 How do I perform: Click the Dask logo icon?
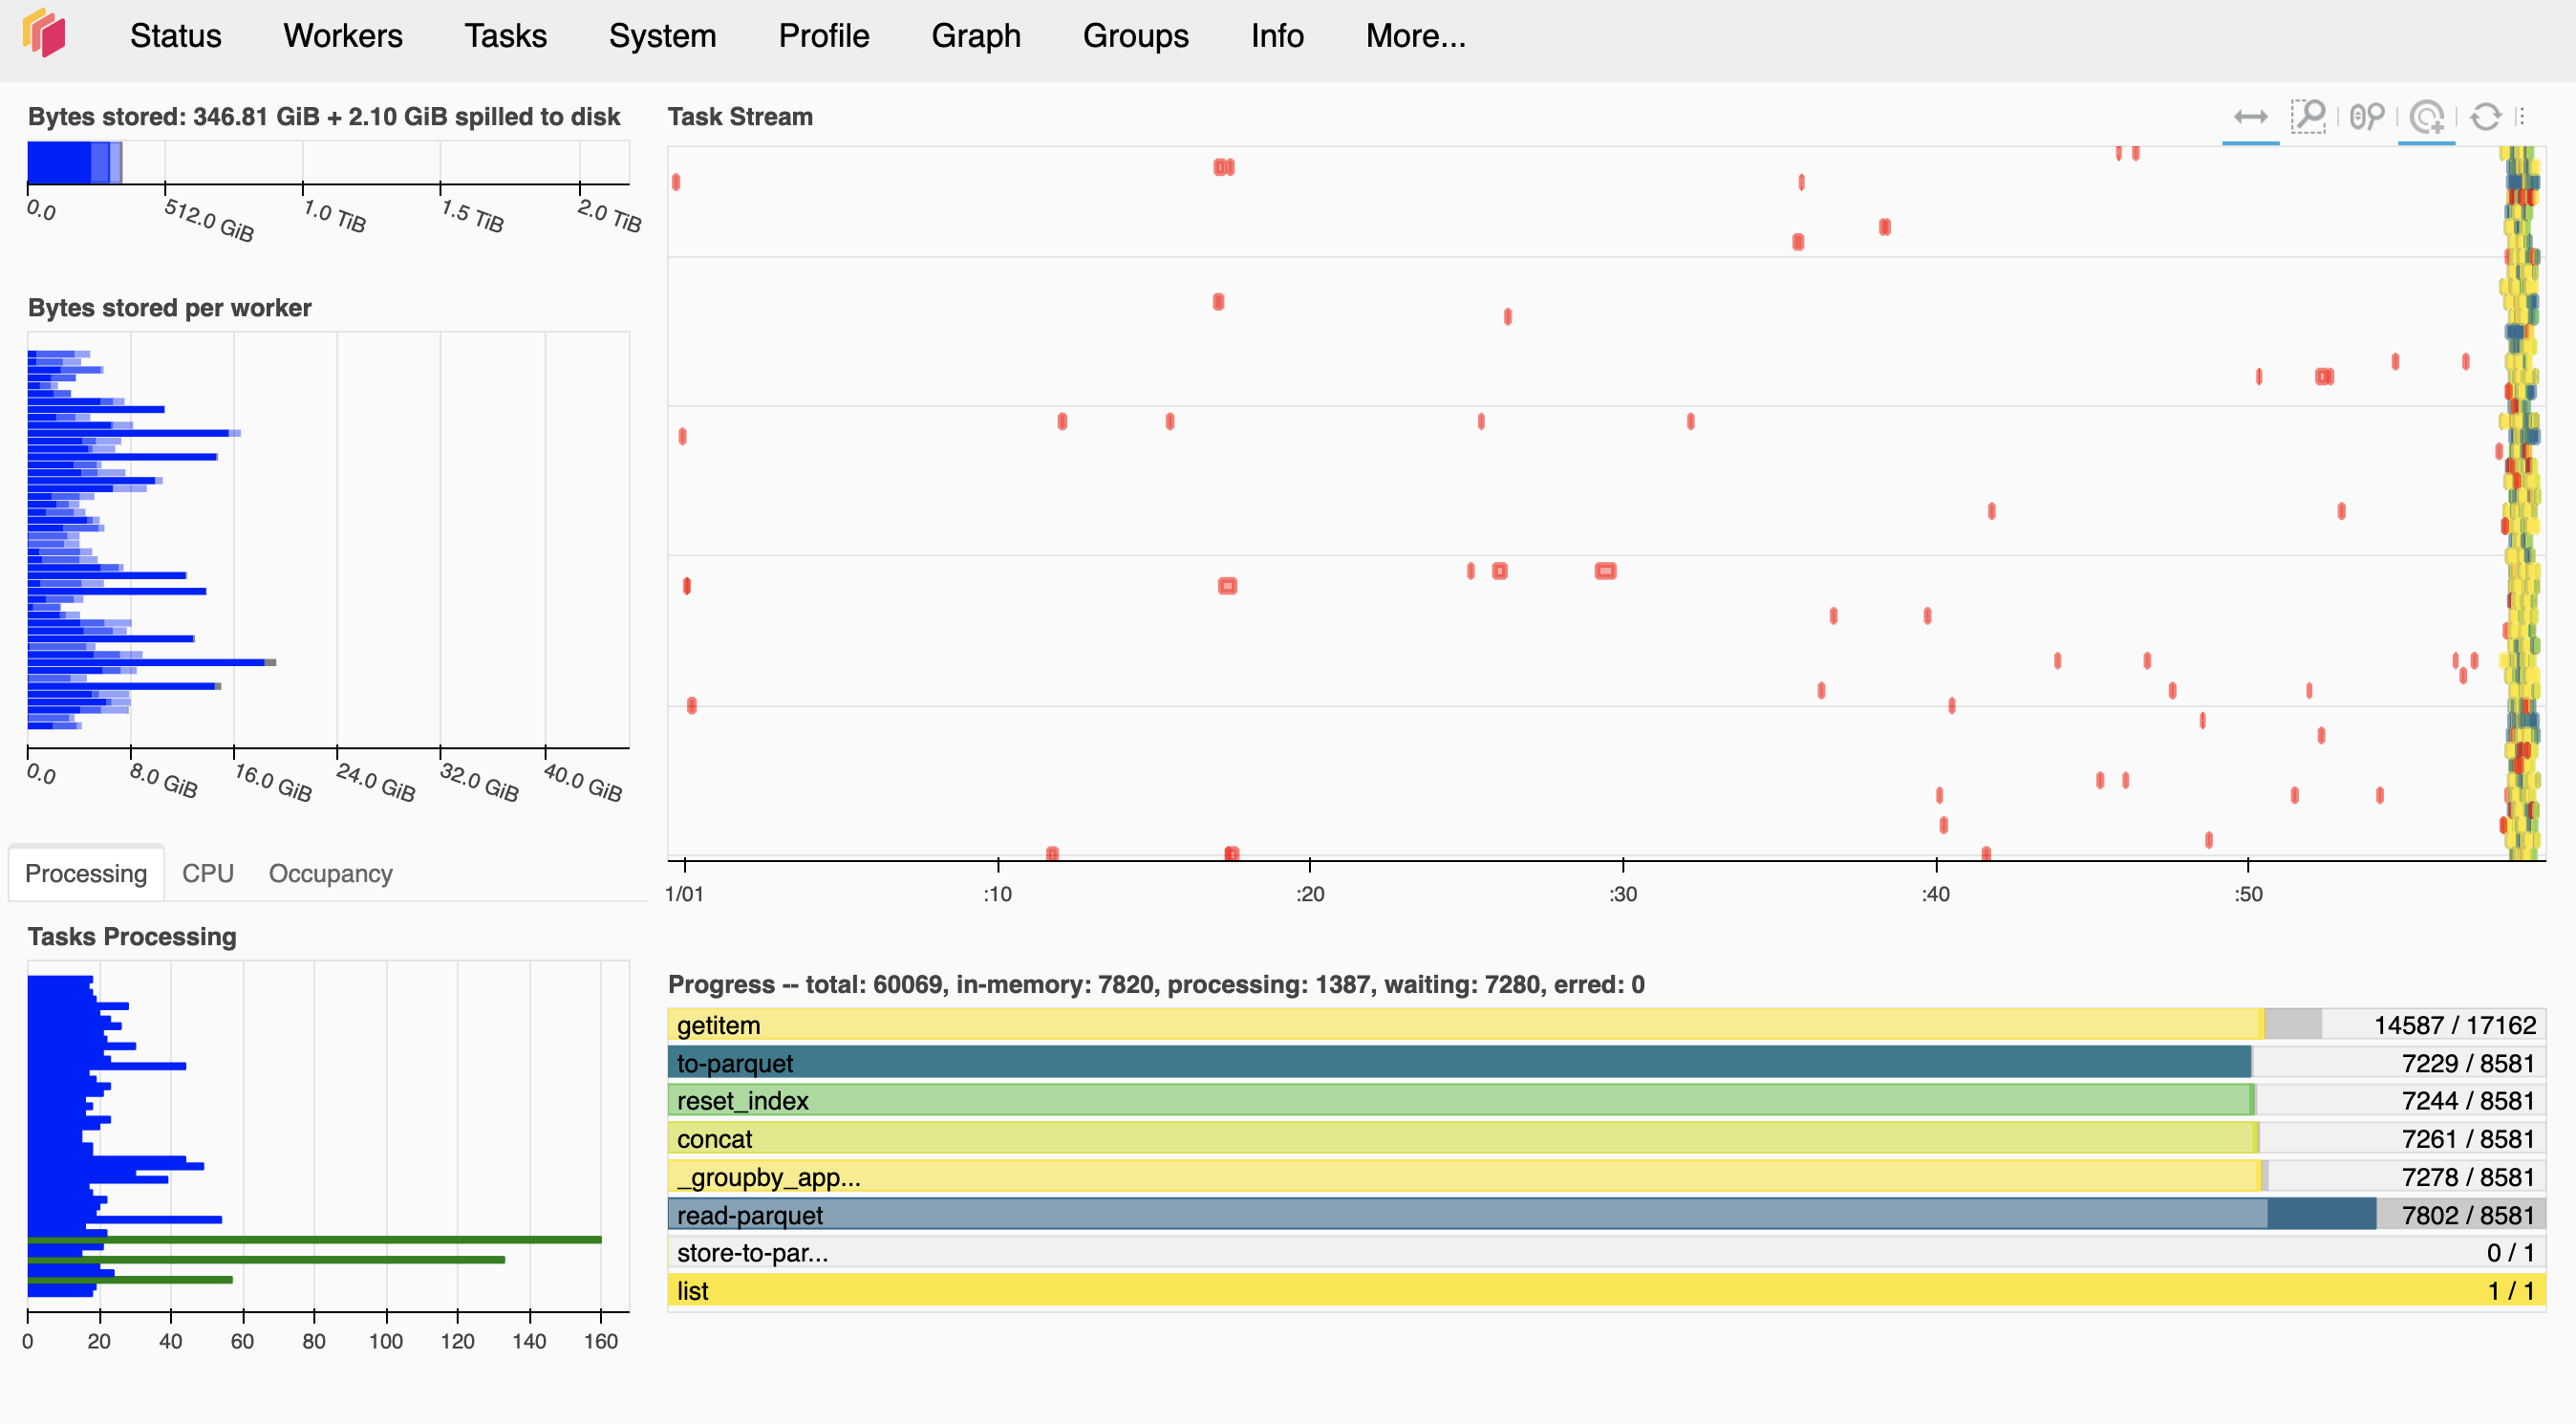click(x=44, y=34)
